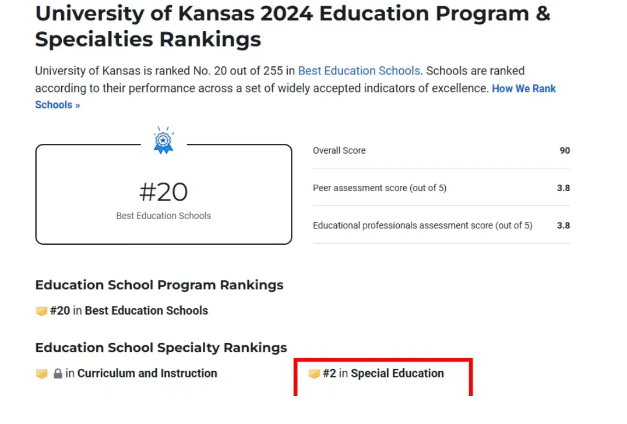Click the #20 rank number in box
This screenshot has width=627, height=424.
pos(163,192)
